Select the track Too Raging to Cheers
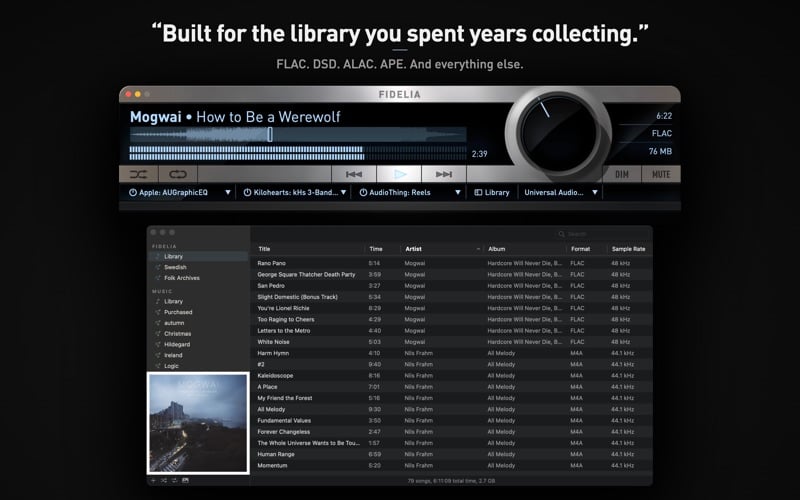Image resolution: width=800 pixels, height=500 pixels. (x=452, y=319)
